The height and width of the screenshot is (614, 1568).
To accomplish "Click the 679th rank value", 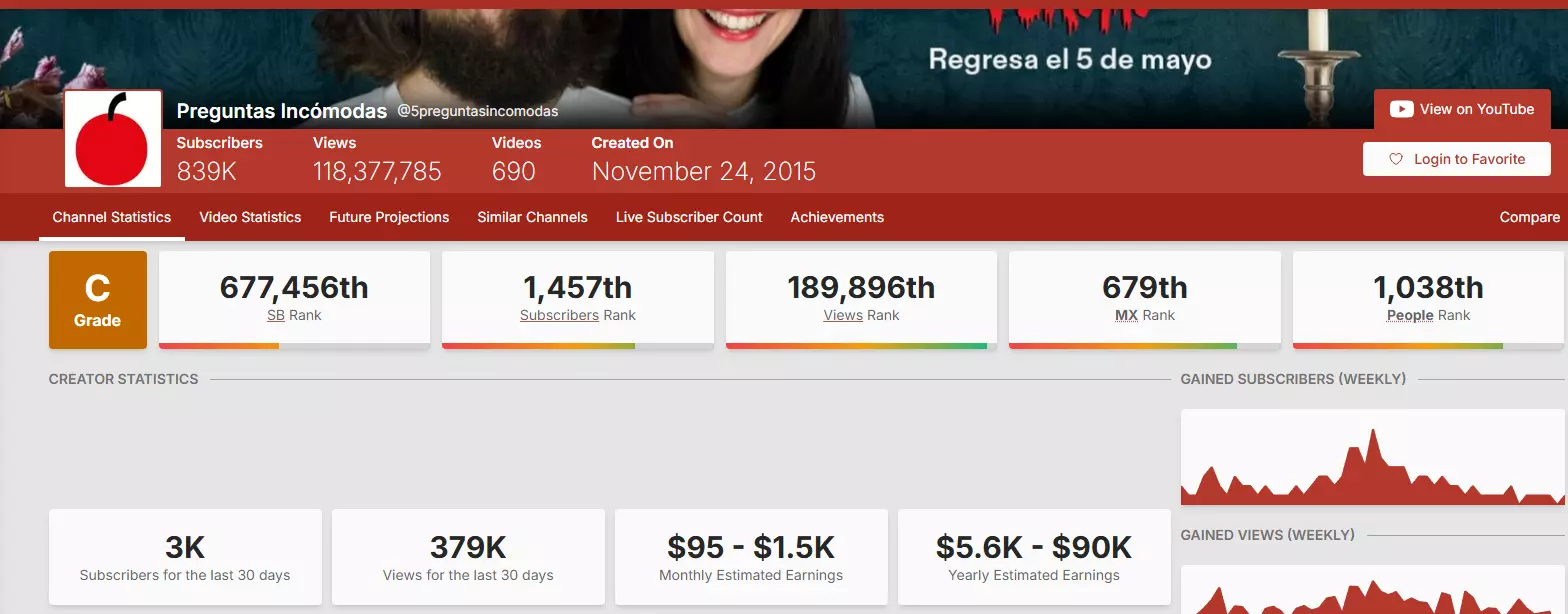I will pos(1145,288).
